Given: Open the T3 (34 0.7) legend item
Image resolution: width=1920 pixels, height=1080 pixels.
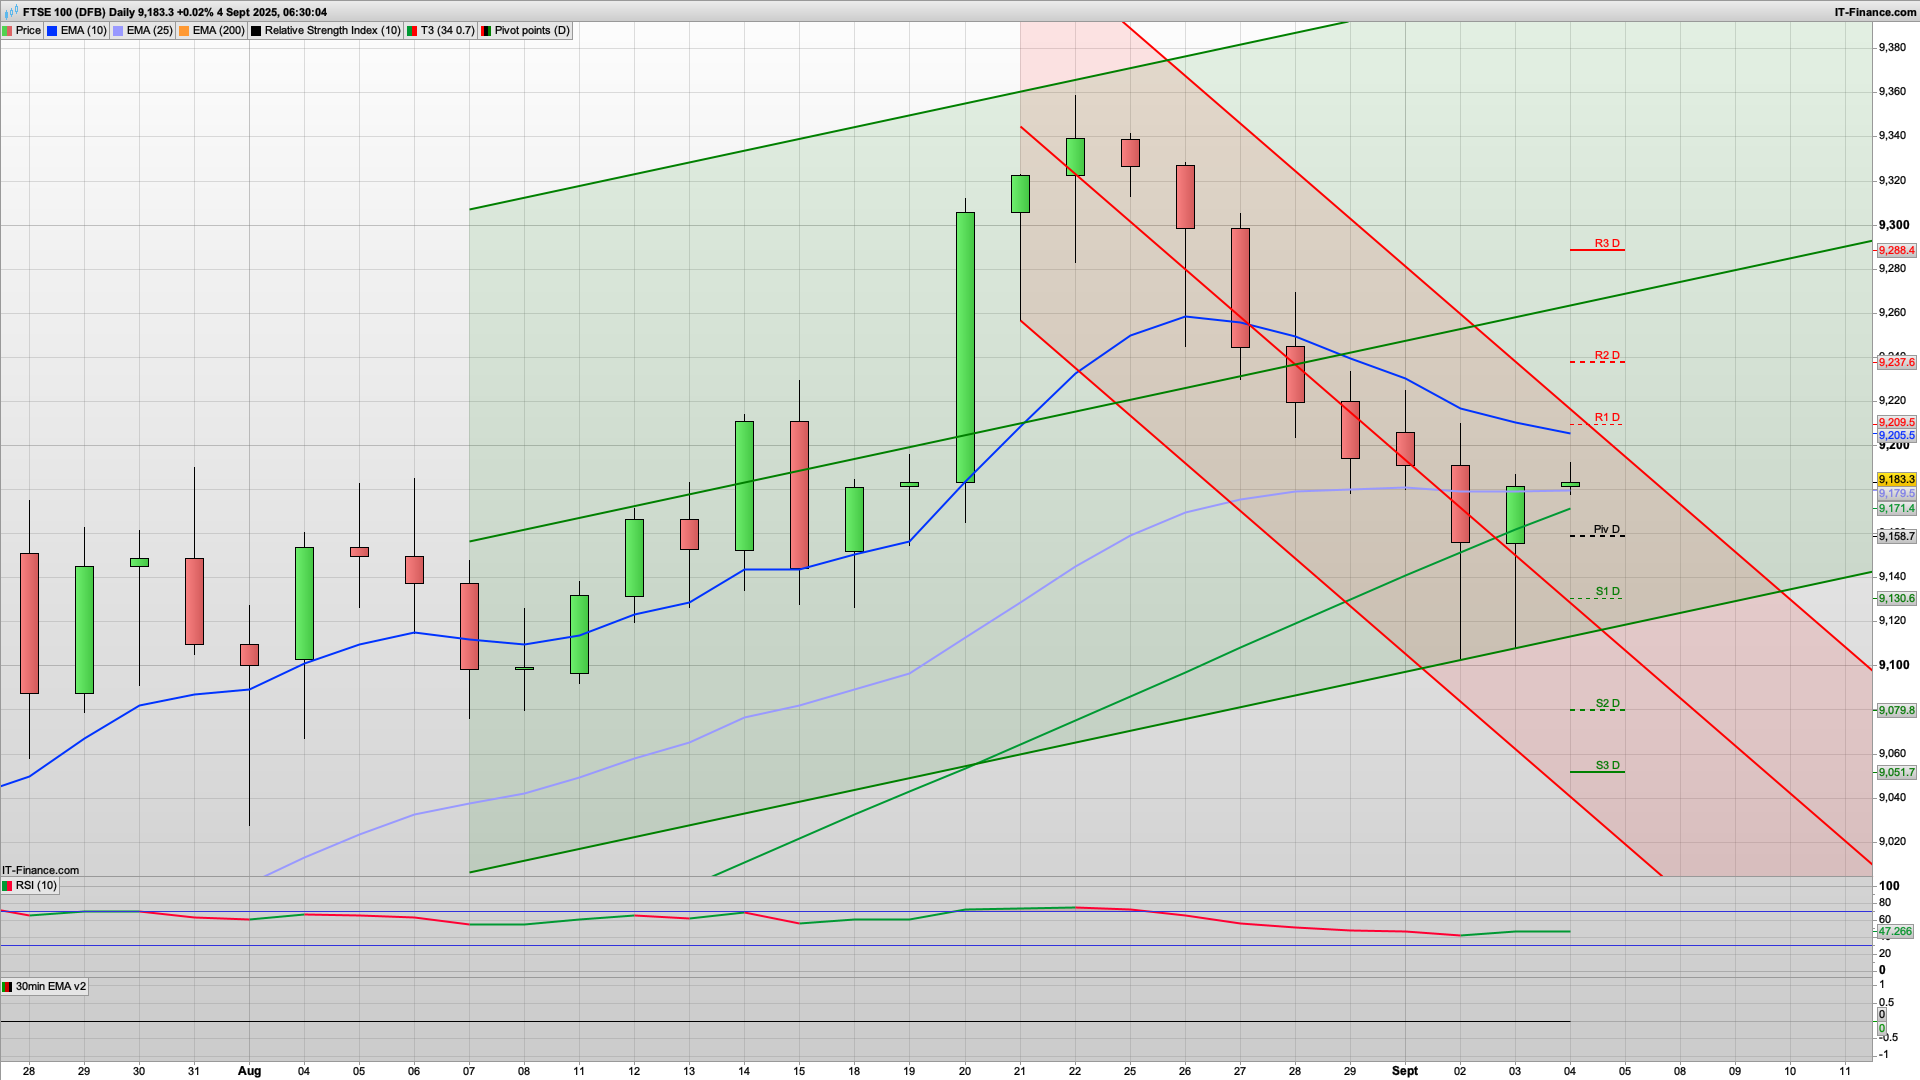Looking at the screenshot, I should (440, 31).
